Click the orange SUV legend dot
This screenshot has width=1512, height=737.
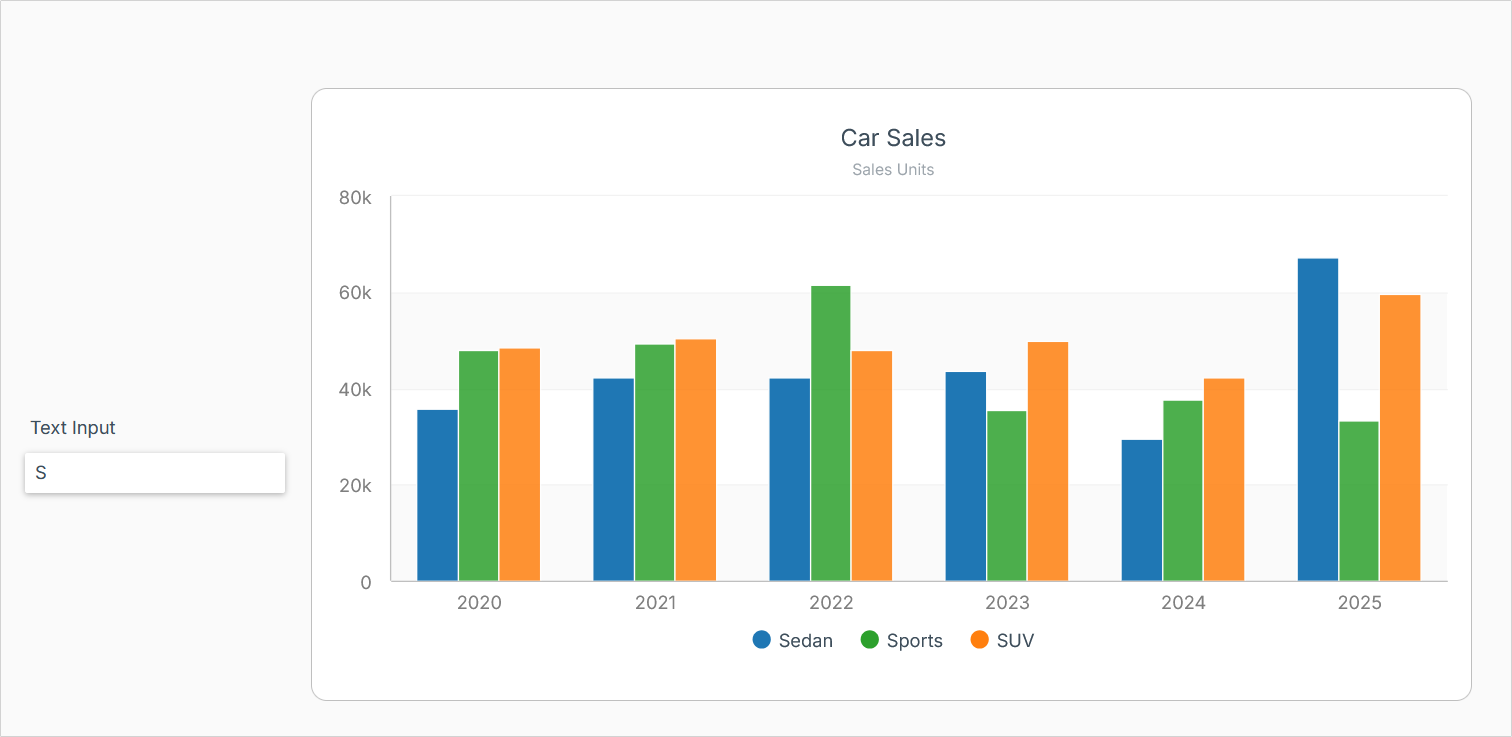980,640
